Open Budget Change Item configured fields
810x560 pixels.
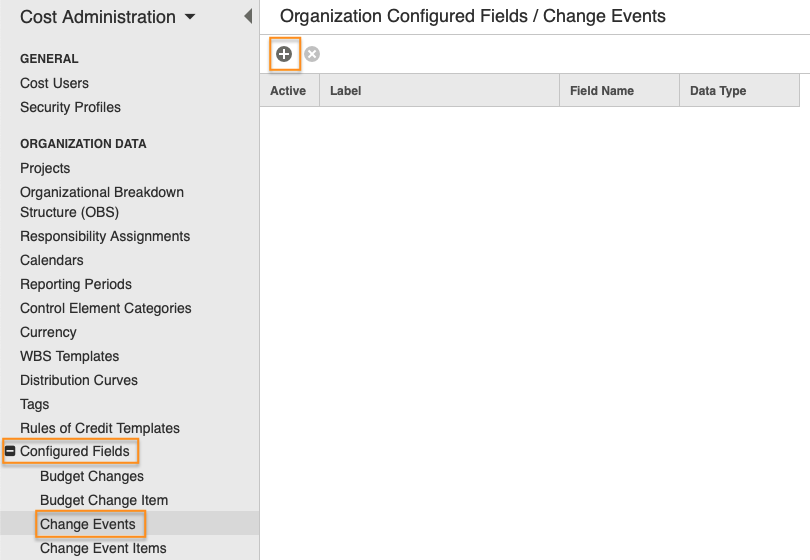[104, 500]
